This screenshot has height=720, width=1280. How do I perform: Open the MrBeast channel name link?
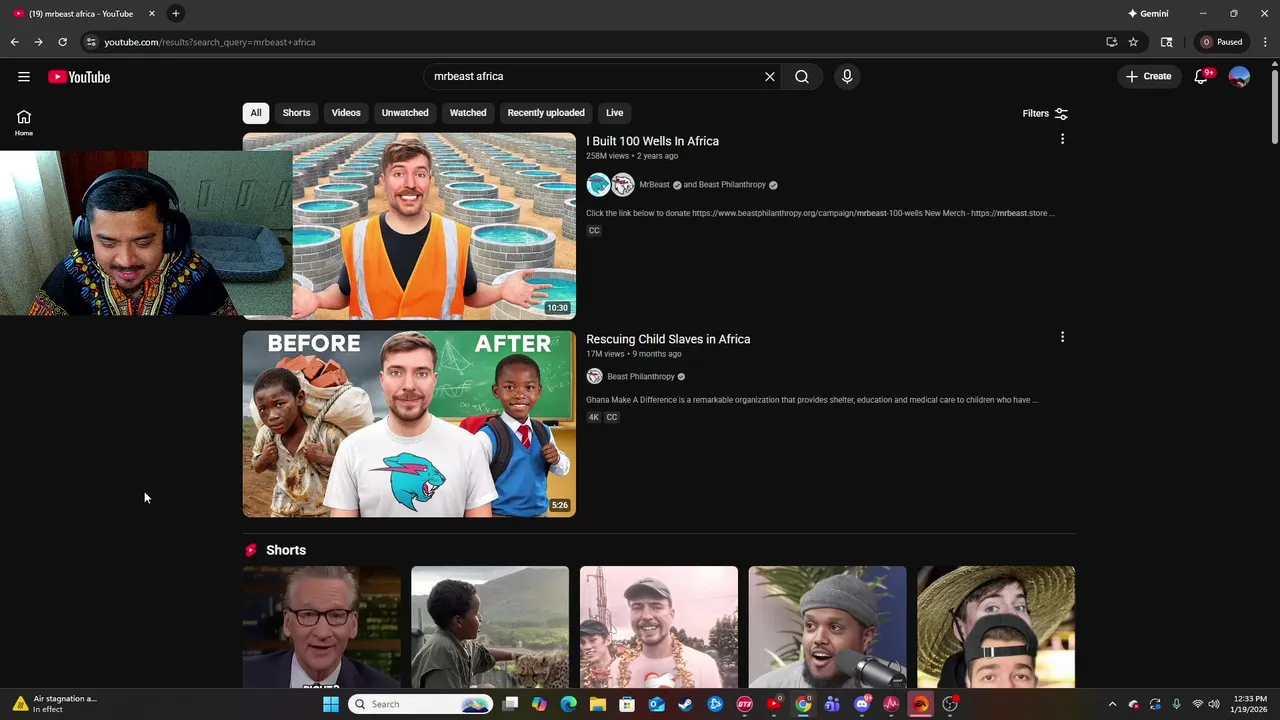tap(654, 185)
